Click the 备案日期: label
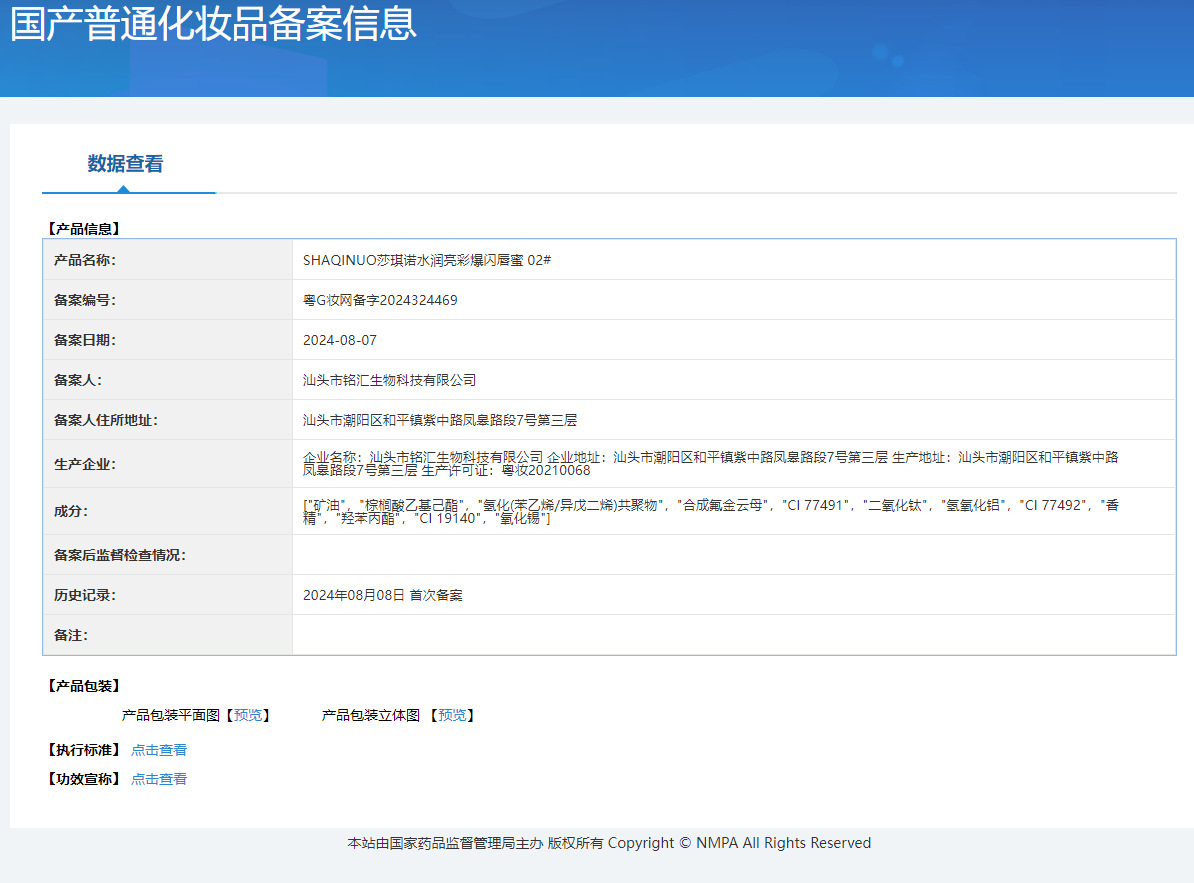The image size is (1194, 883). click(x=85, y=340)
